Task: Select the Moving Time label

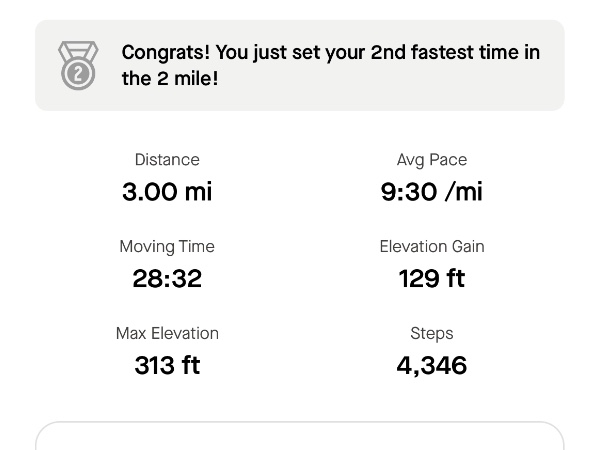Action: tap(167, 247)
